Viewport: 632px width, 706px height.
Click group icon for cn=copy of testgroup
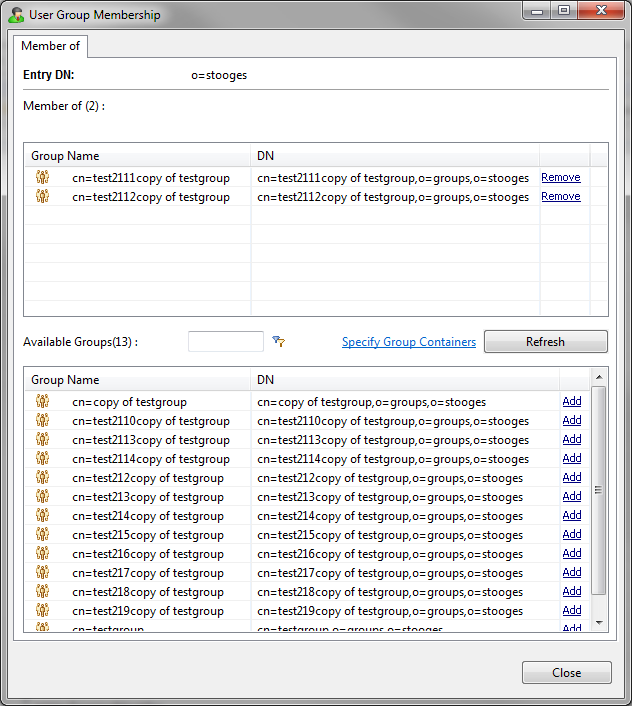click(x=42, y=402)
